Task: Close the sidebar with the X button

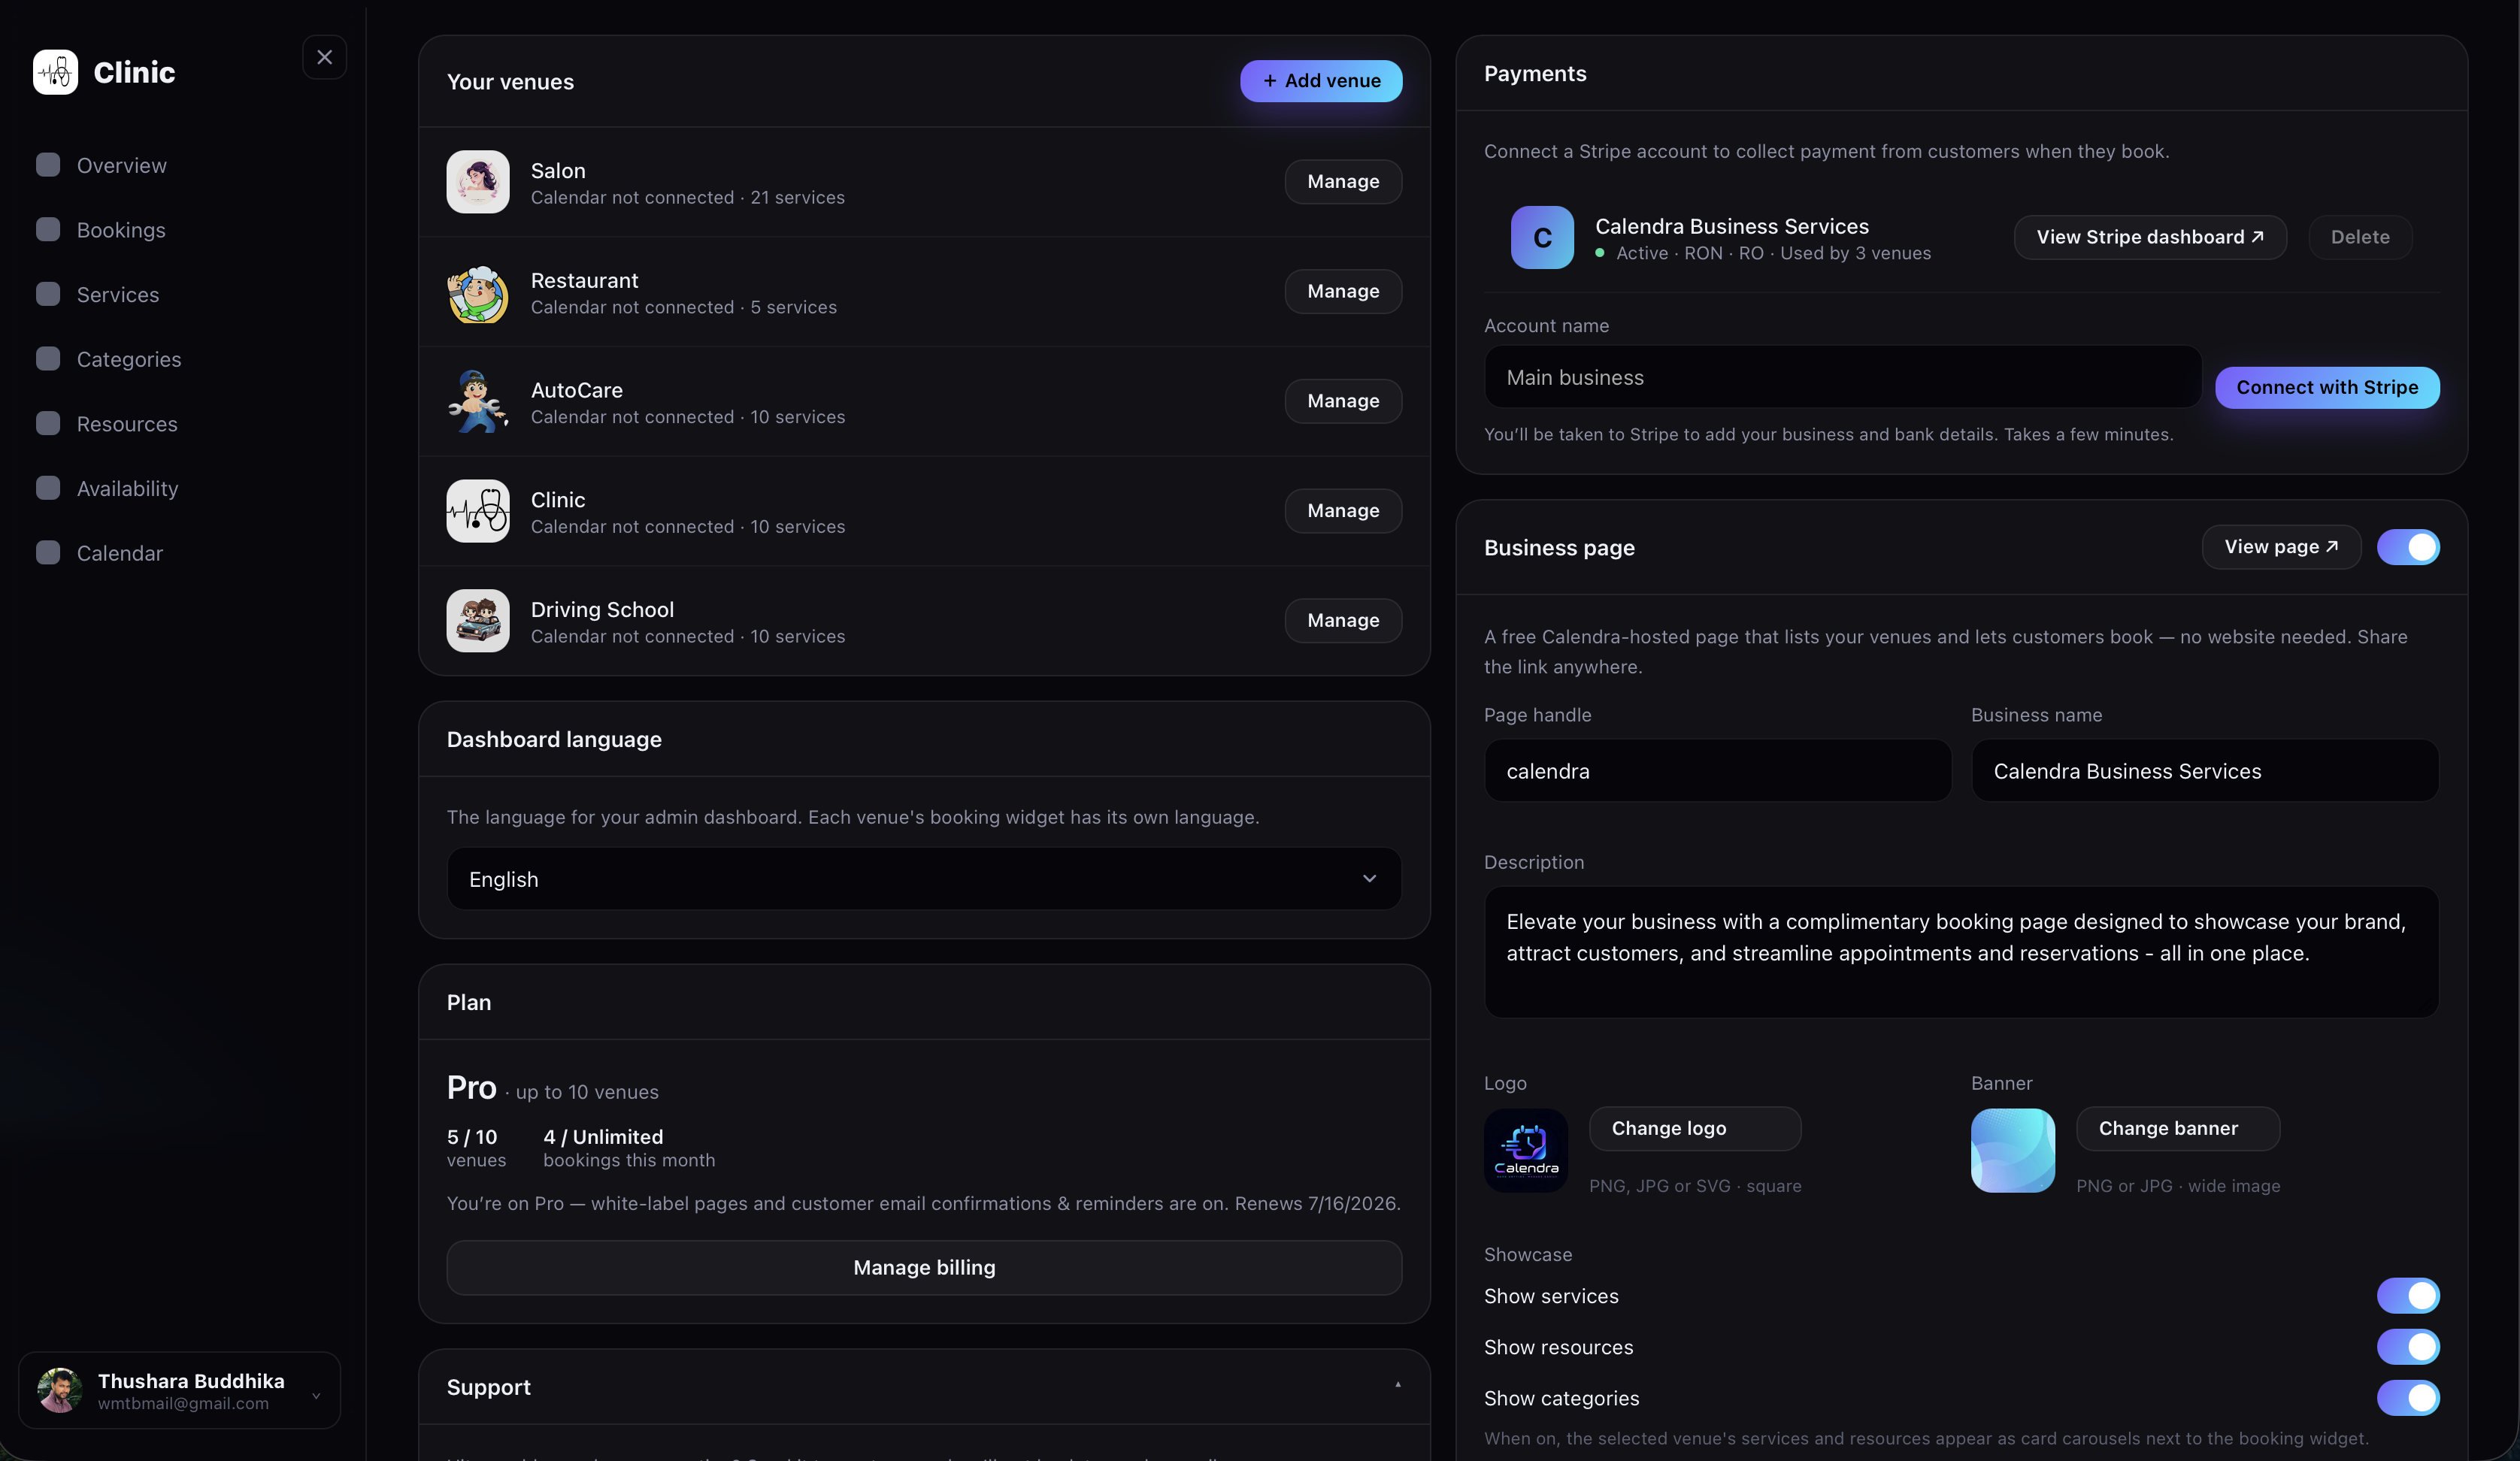Action: click(325, 58)
